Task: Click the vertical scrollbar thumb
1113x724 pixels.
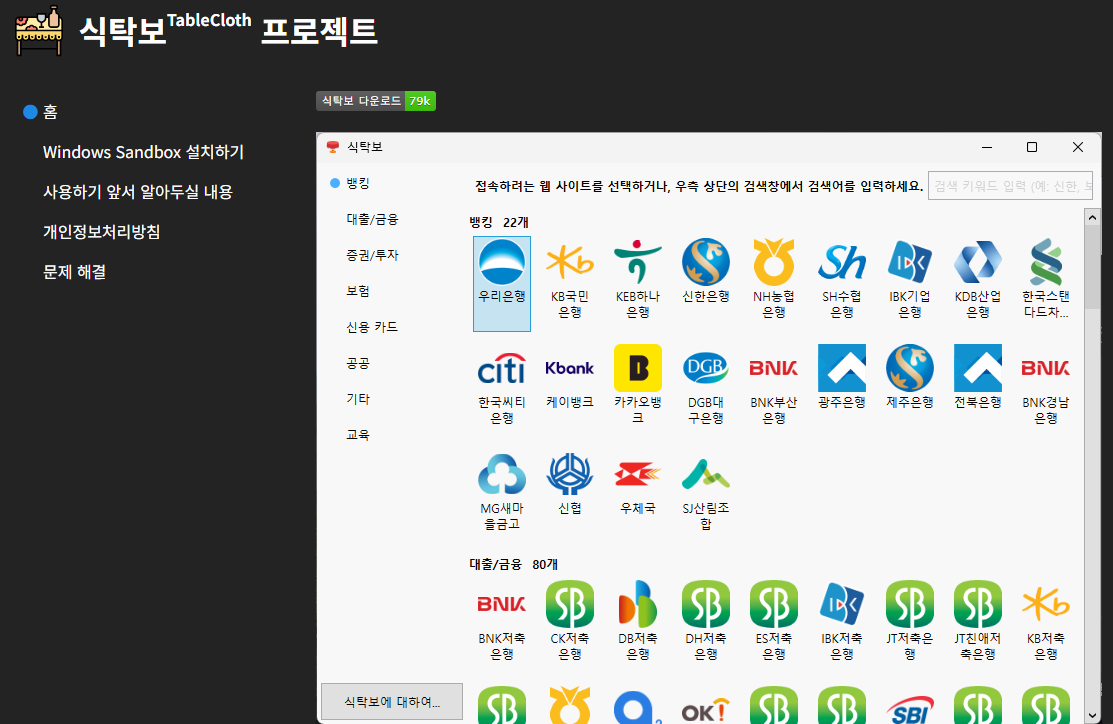Action: point(1092,267)
